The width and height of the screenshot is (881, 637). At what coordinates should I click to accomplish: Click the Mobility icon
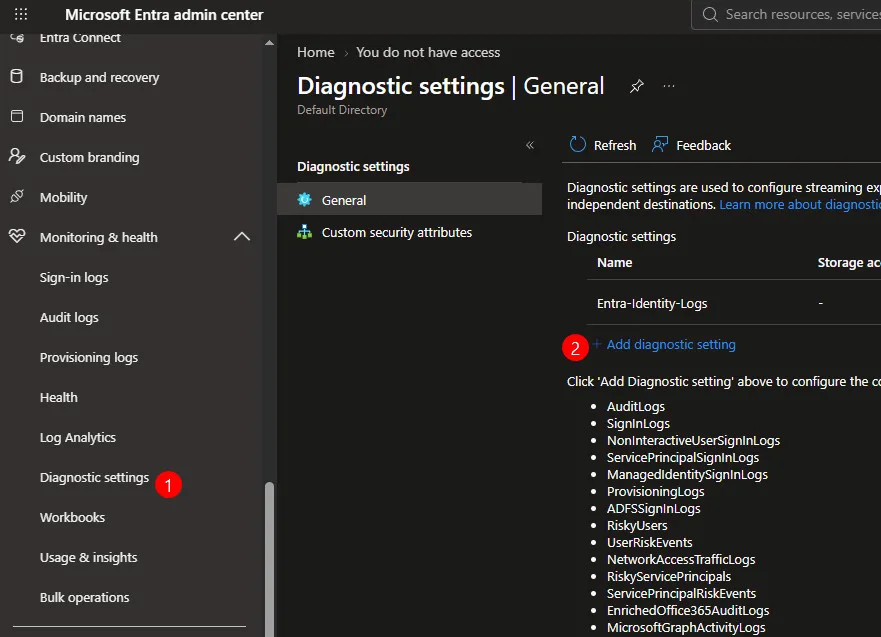(x=17, y=196)
